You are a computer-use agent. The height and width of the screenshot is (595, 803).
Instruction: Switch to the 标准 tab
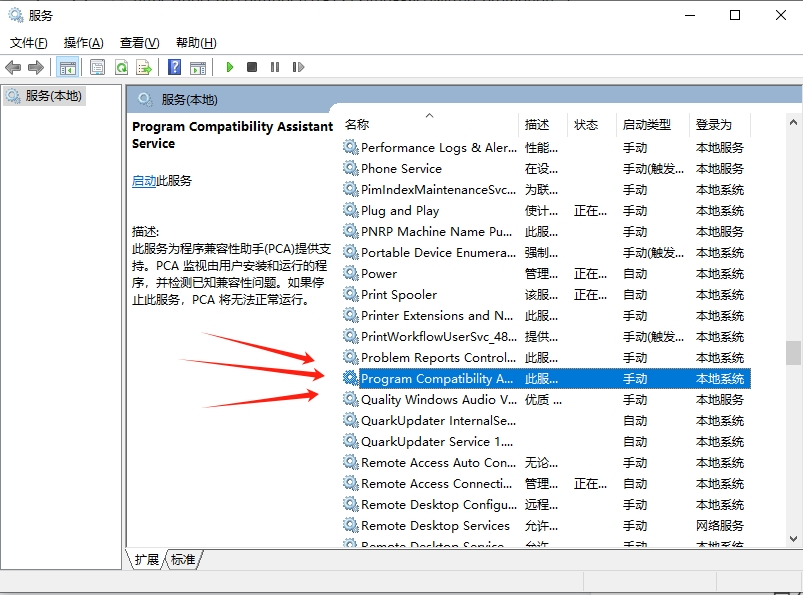183,560
